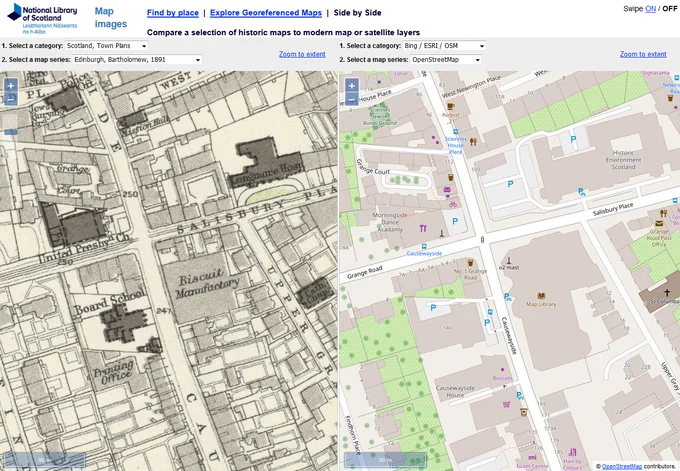Click the pink envelope post icon

point(447,190)
